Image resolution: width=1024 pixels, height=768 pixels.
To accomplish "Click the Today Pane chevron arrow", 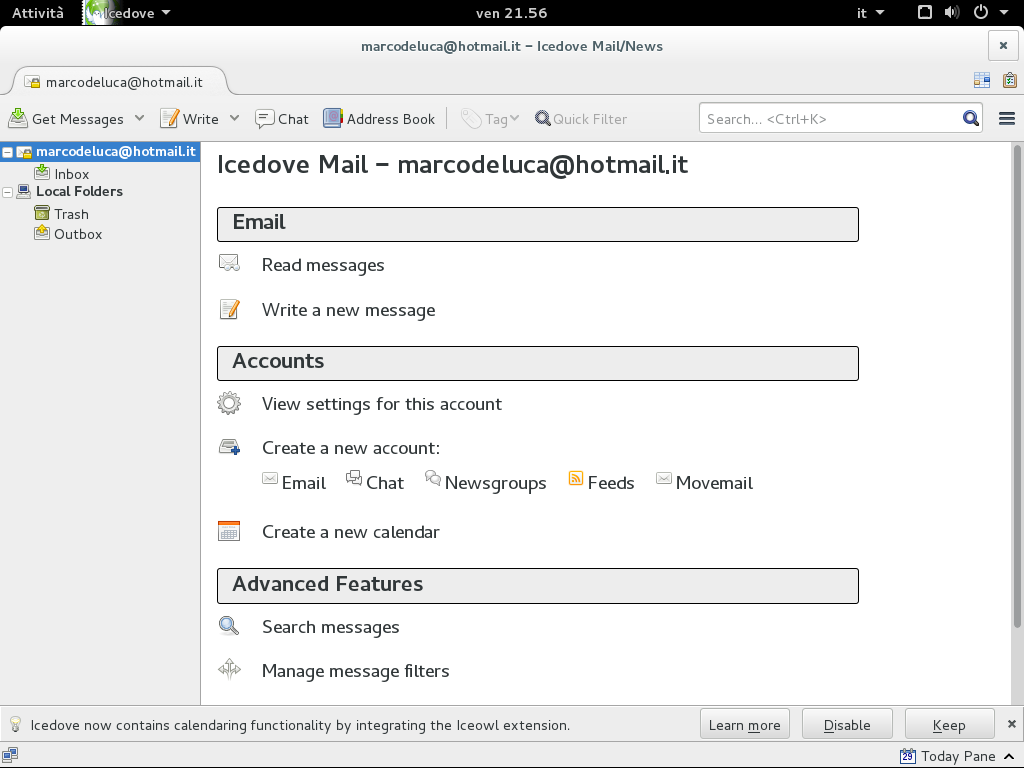I will tap(1009, 756).
